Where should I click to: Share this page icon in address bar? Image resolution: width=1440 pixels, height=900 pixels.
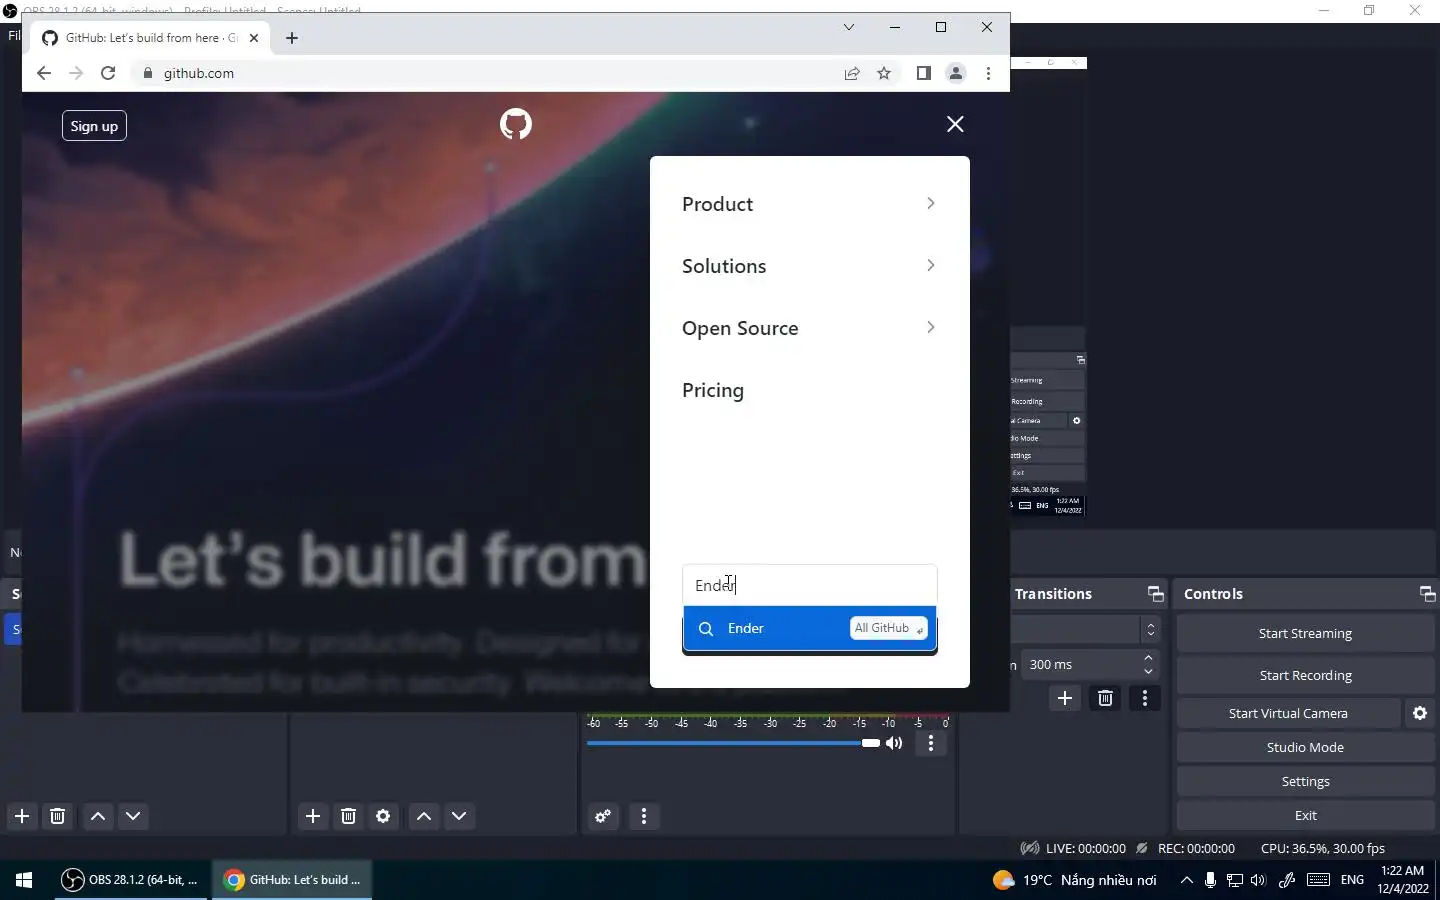(852, 73)
